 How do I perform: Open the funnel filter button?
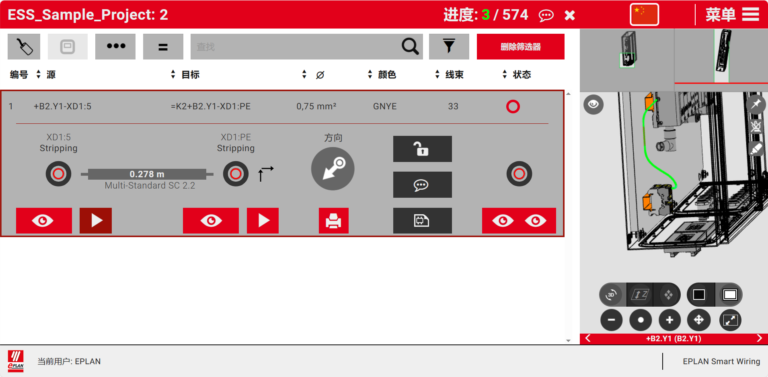pos(449,47)
